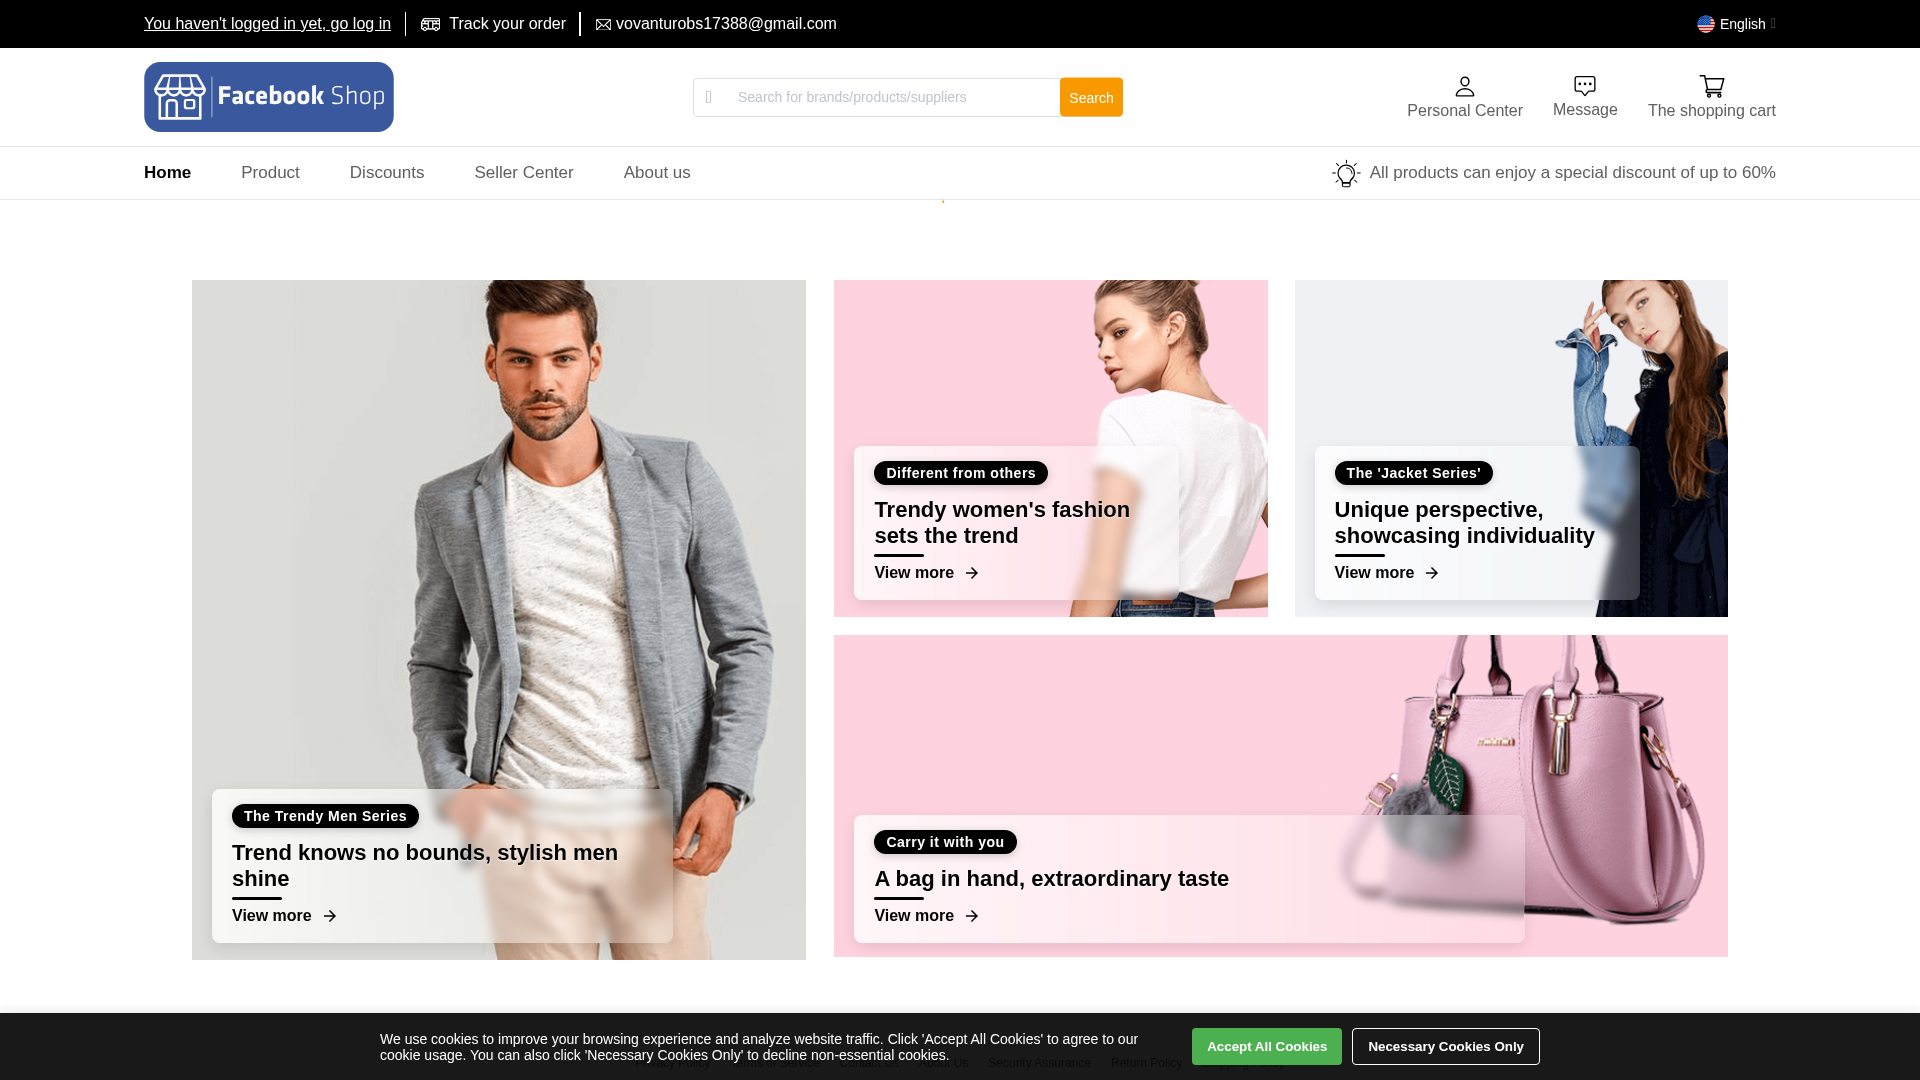
Task: Click the lightbulb discount notice icon
Action: [x=1346, y=174]
